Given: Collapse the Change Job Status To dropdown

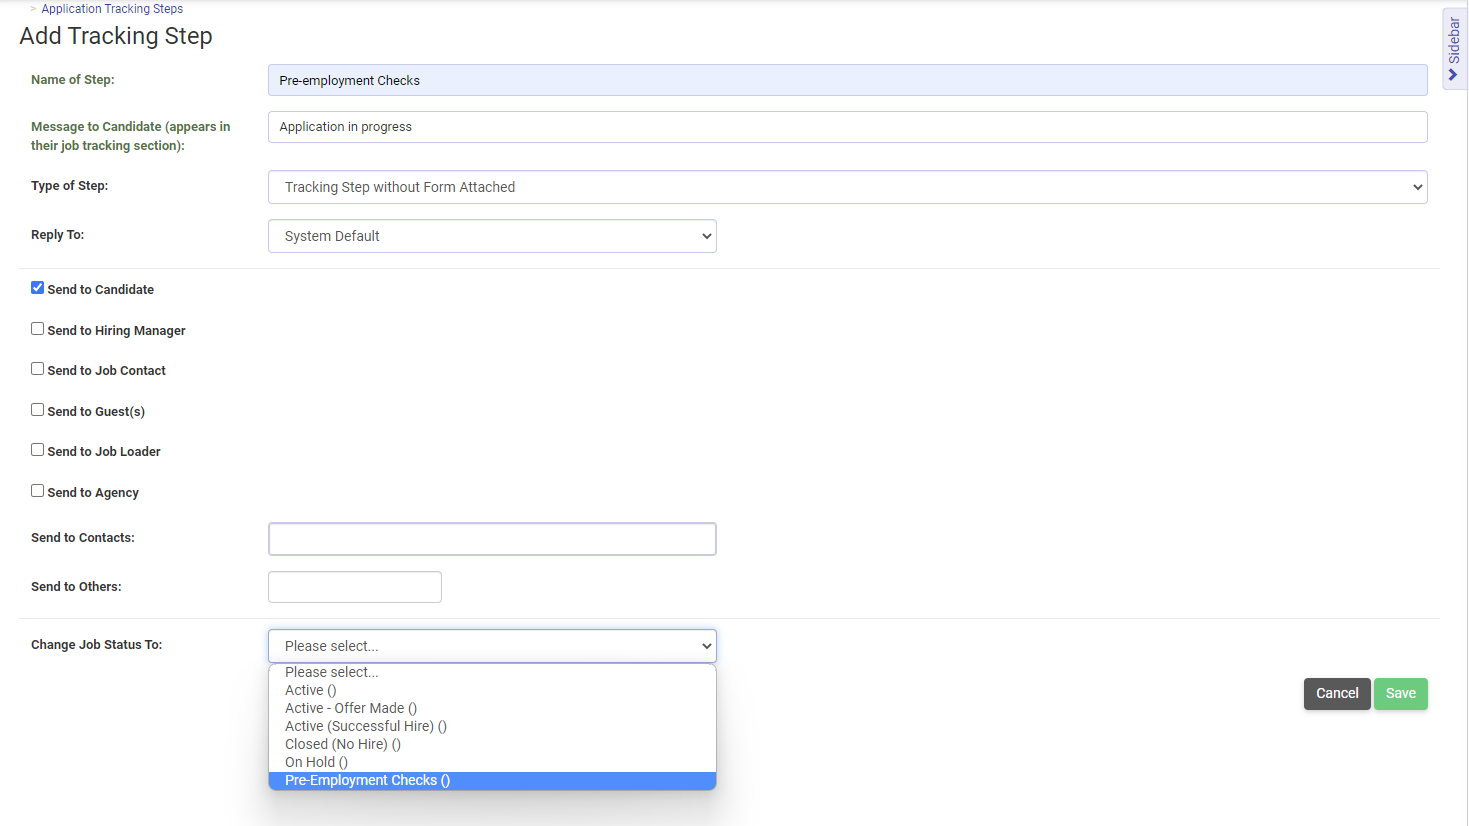Looking at the screenshot, I should tap(492, 646).
